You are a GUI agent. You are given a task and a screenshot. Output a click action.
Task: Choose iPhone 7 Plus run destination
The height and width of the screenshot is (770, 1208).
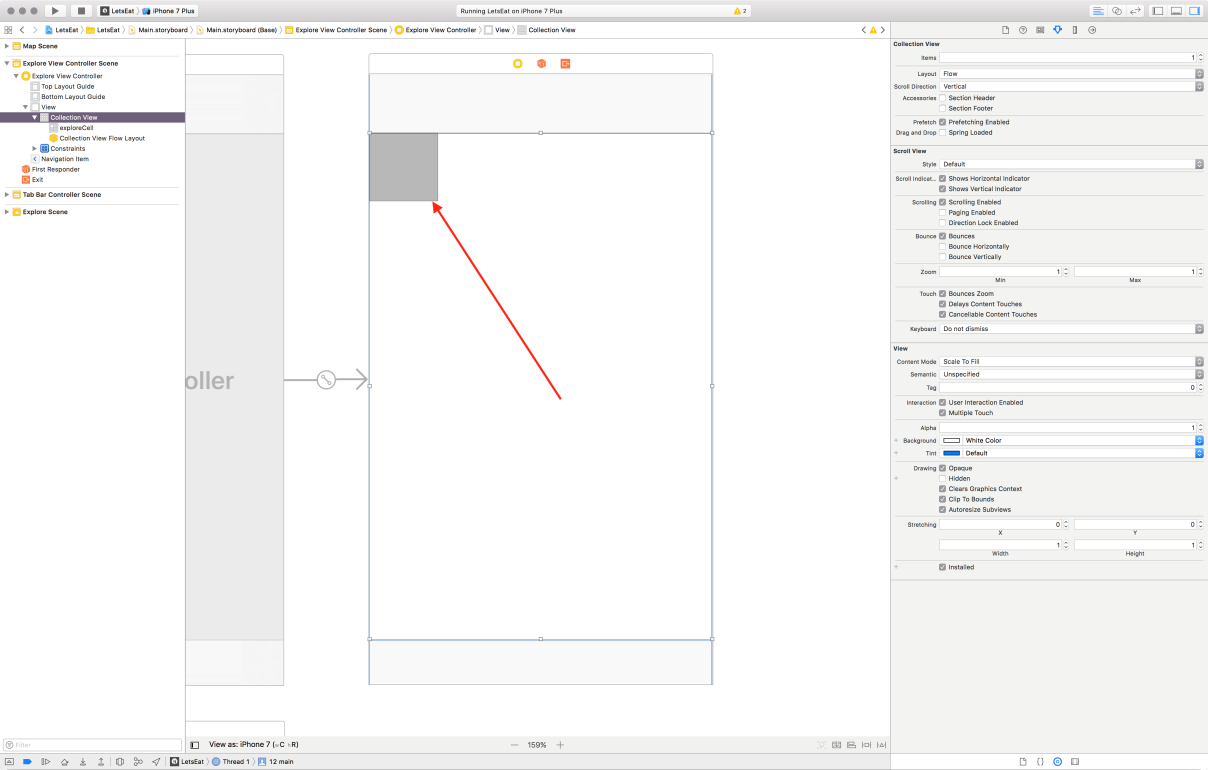[169, 11]
